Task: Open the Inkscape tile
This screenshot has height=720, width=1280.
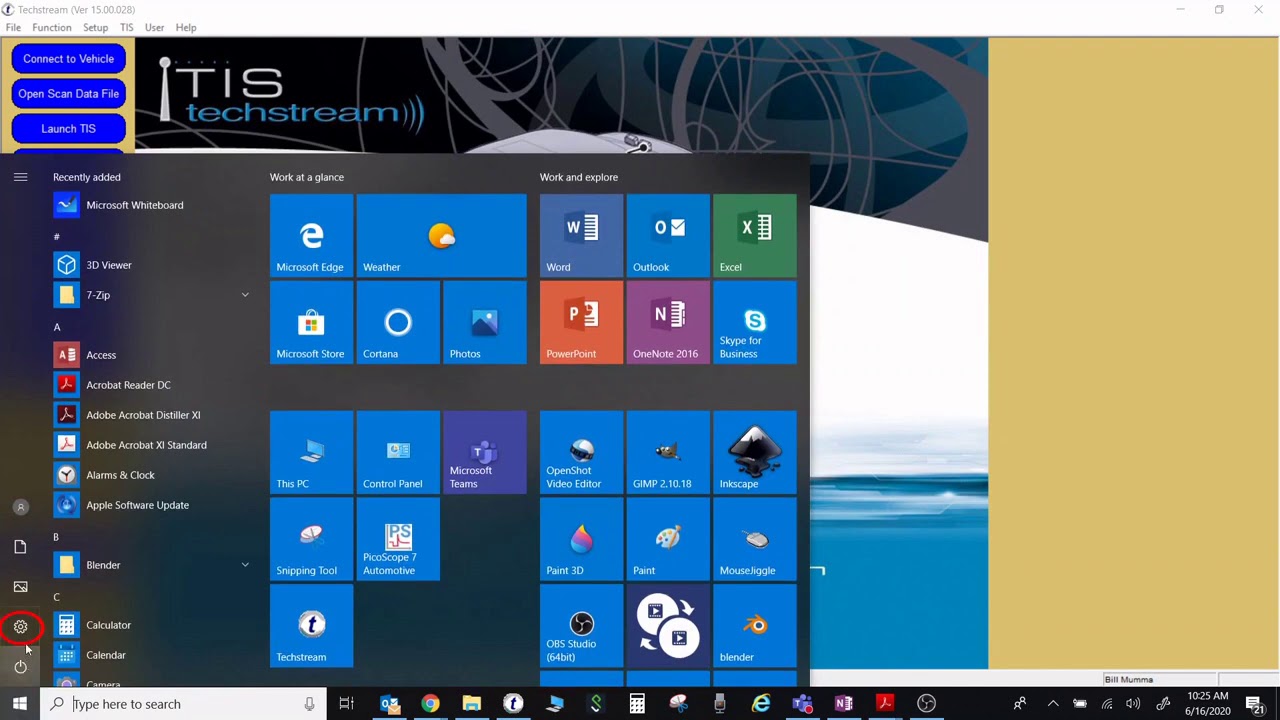Action: 755,452
